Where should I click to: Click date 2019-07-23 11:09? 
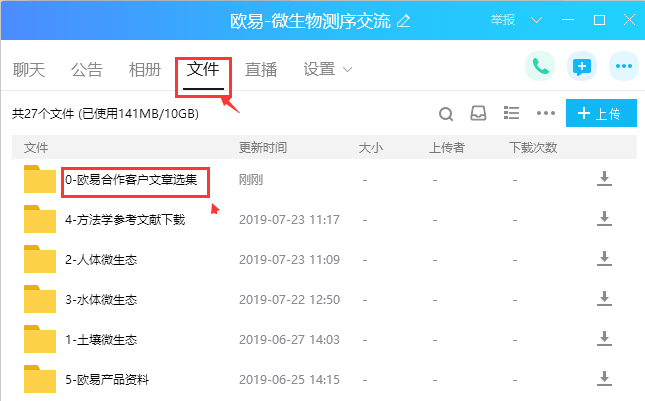[290, 260]
